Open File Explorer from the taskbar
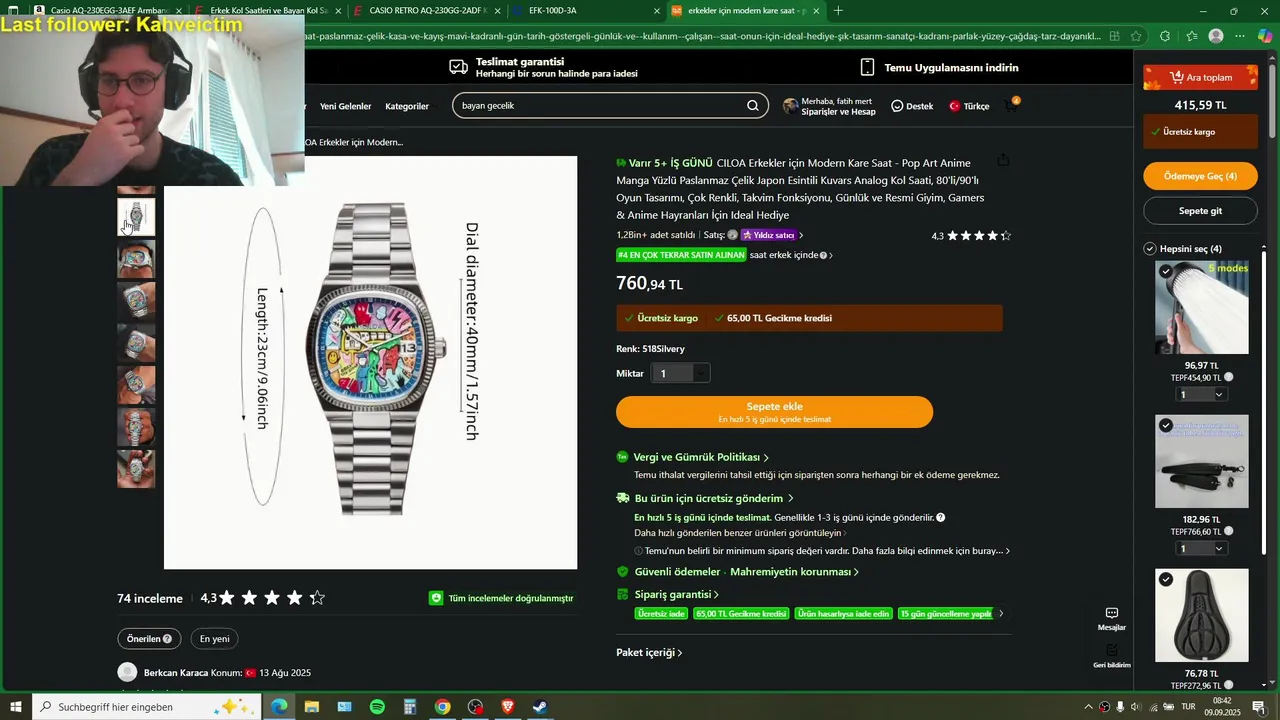Image resolution: width=1280 pixels, height=720 pixels. 312,707
